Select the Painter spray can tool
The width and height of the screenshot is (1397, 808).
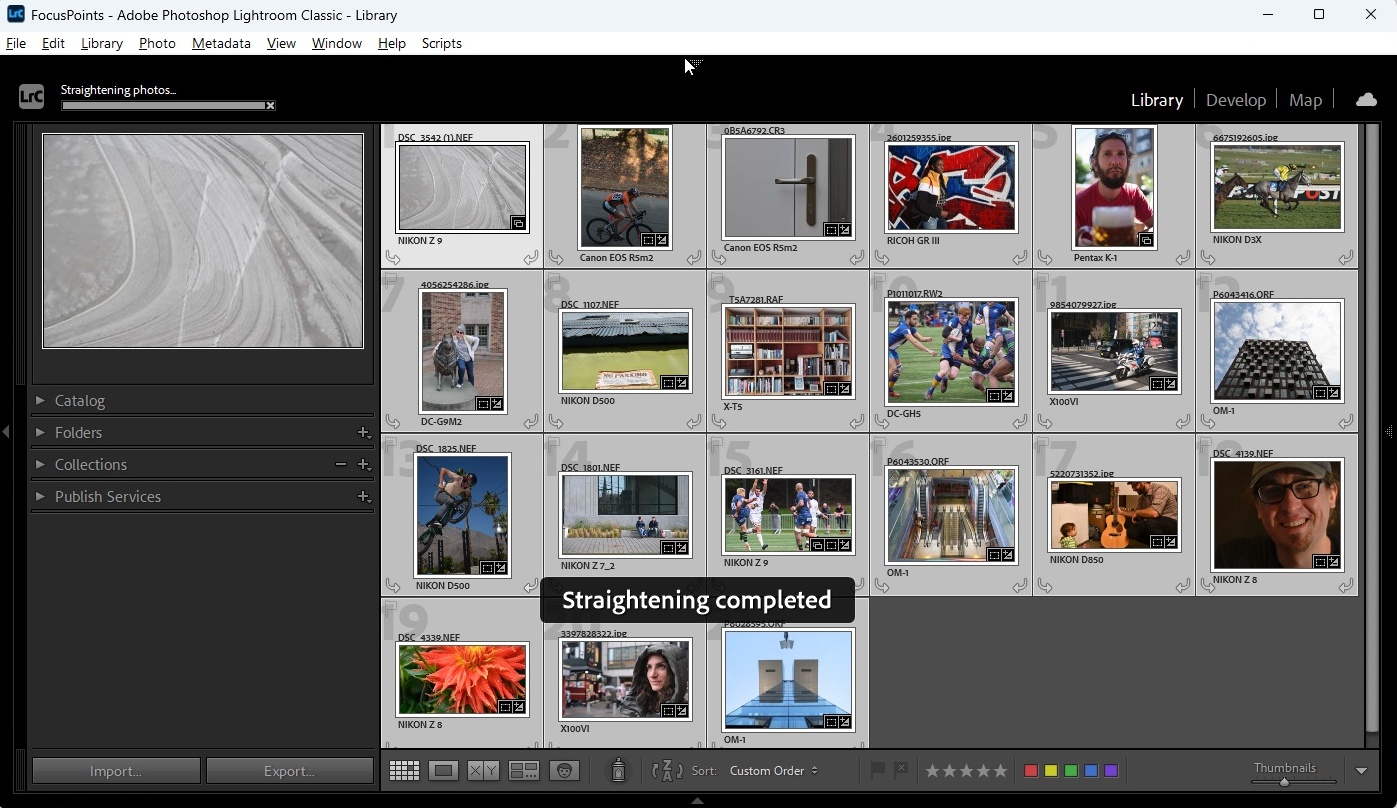[618, 770]
